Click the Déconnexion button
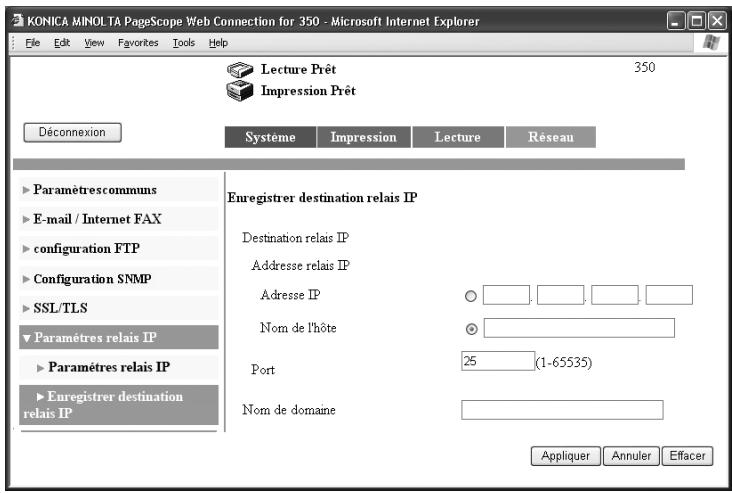Screen dimensions: 732x493 pyautogui.click(x=72, y=133)
